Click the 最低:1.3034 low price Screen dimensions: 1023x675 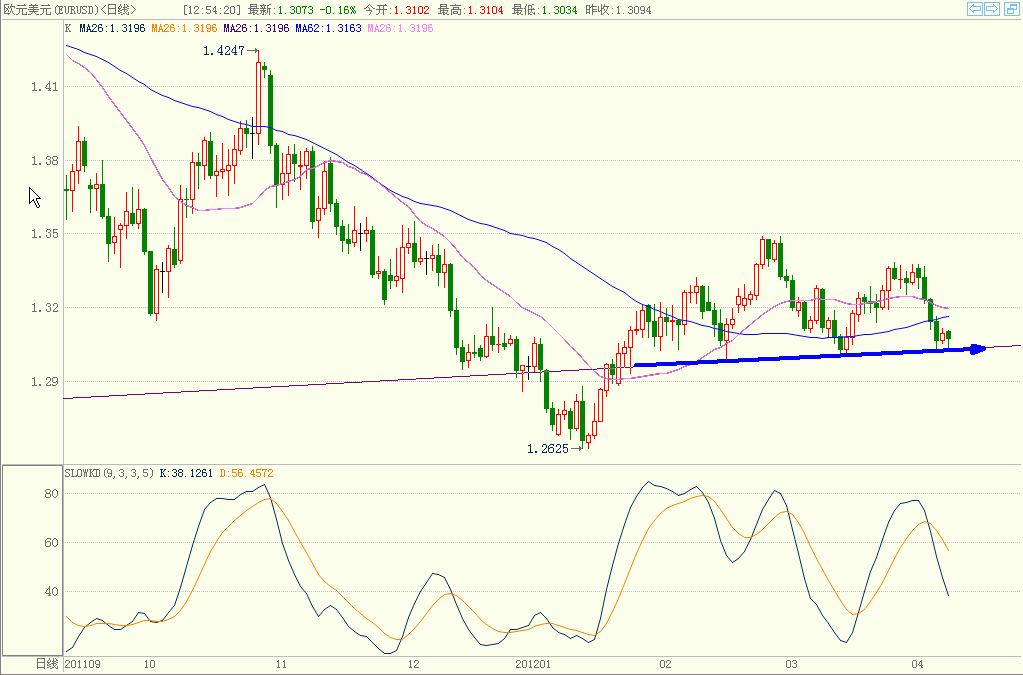coord(543,10)
